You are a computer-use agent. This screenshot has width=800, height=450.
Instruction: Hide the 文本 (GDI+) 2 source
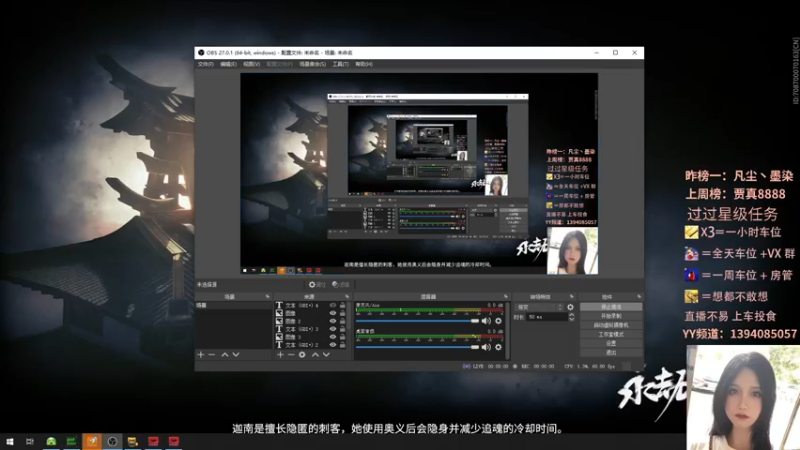click(x=333, y=345)
